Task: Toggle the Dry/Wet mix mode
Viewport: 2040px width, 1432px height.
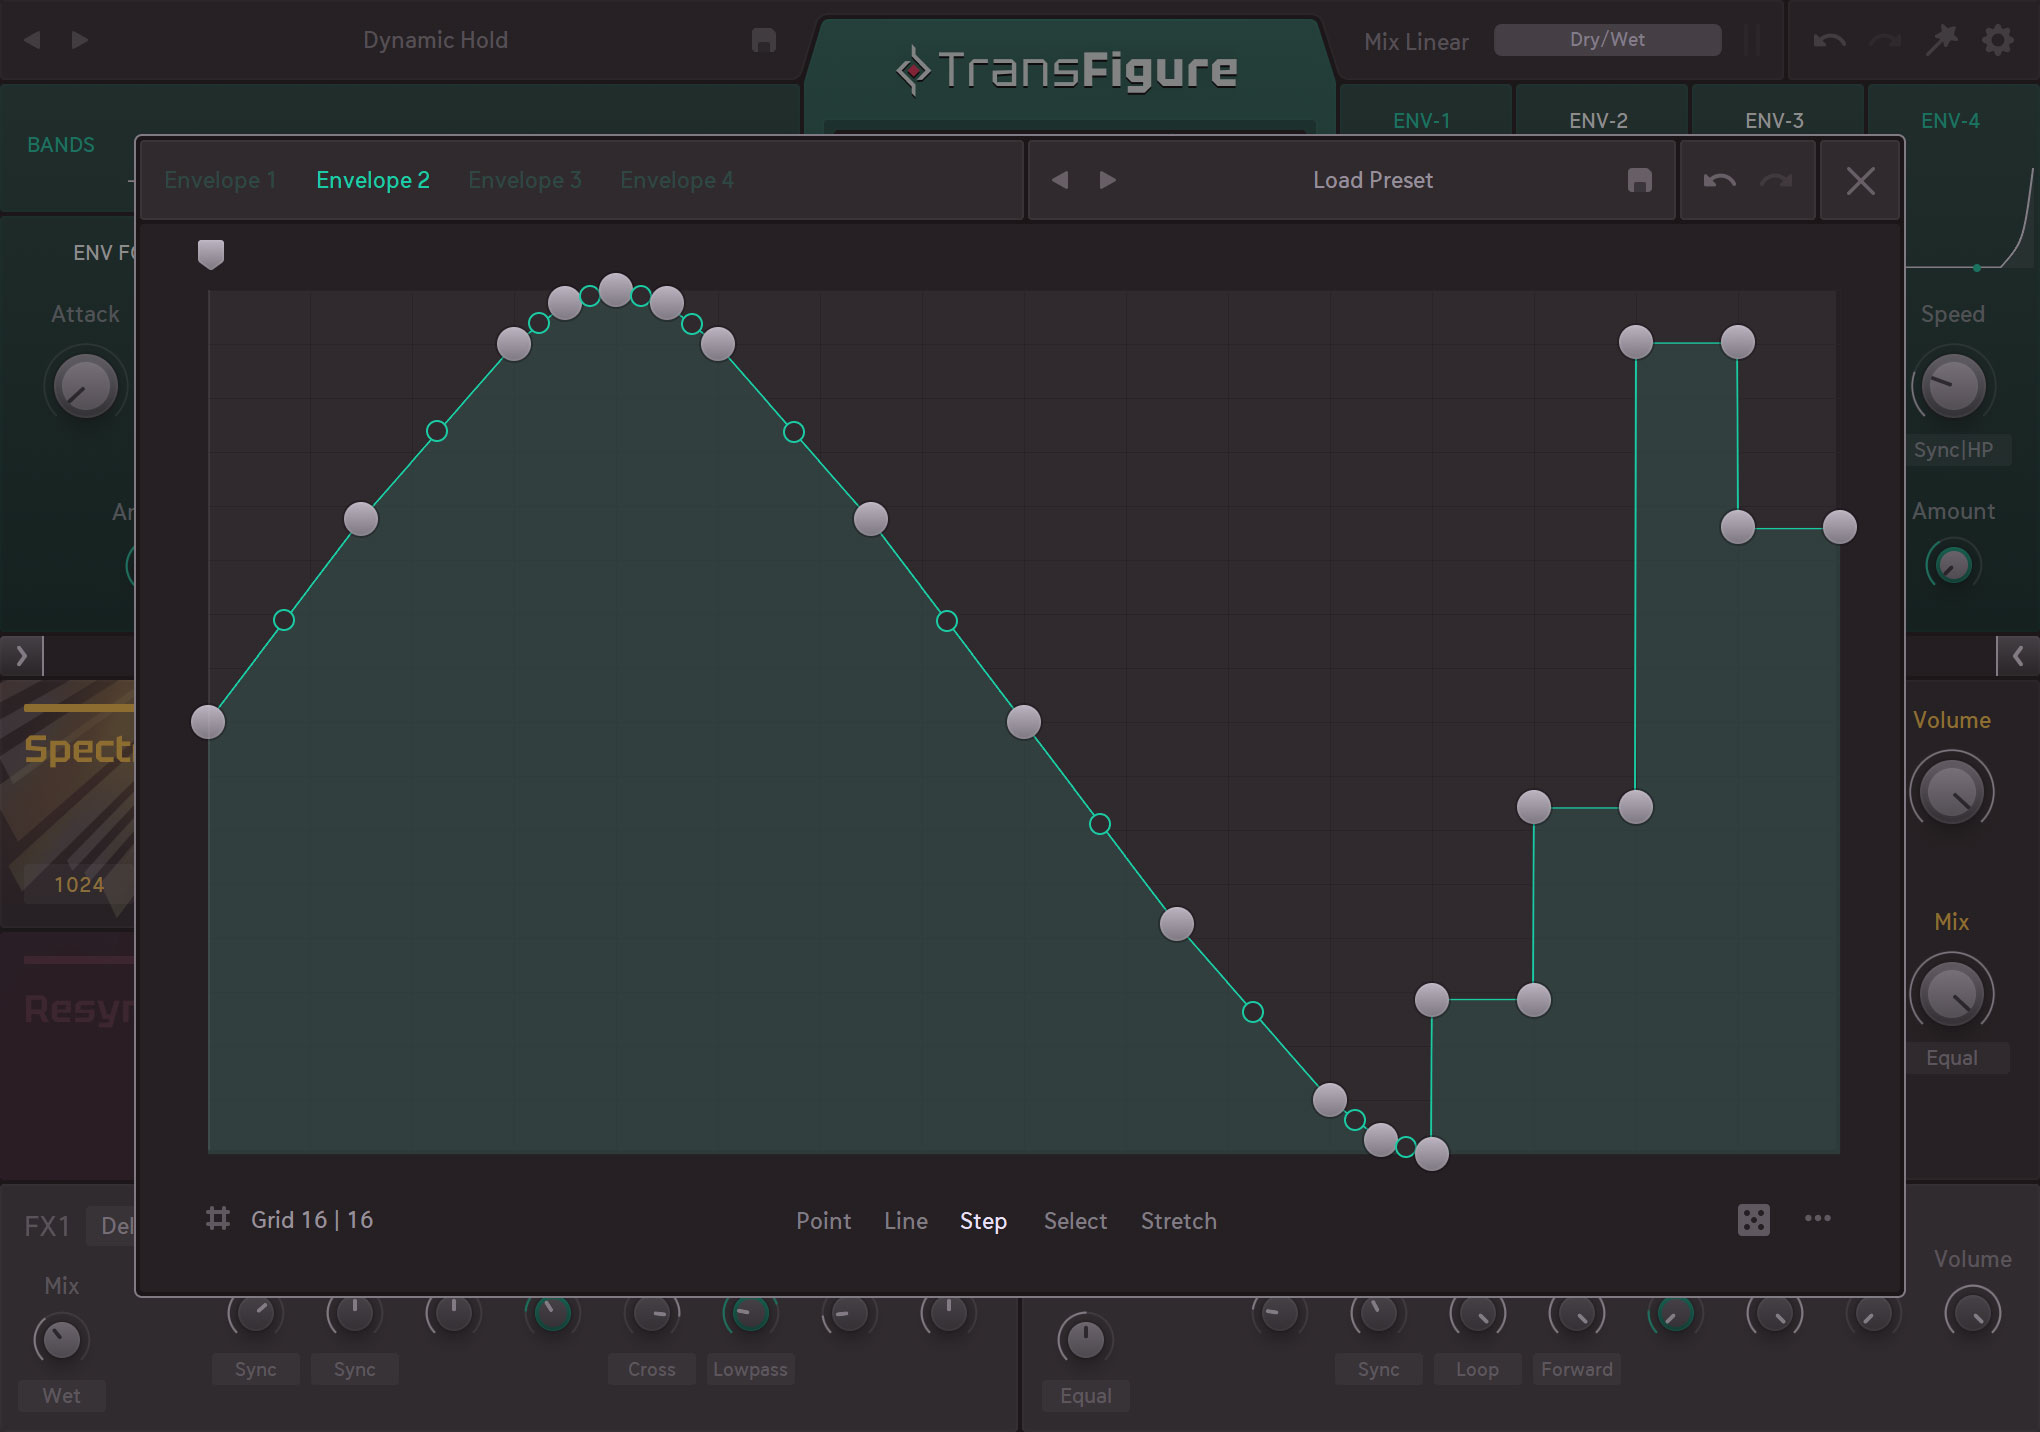Action: [1607, 40]
